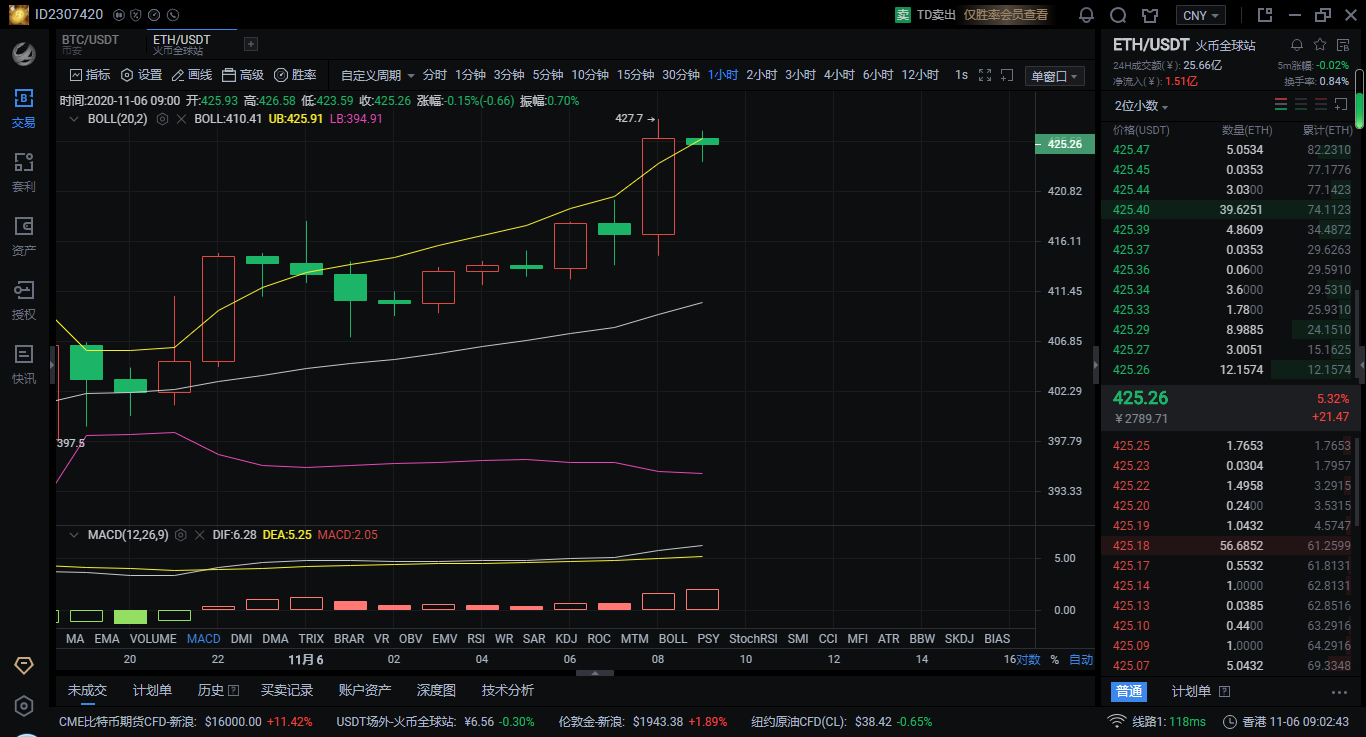The height and width of the screenshot is (737, 1366).
Task: Open the 资产 assets sidebar icon
Action: 24,236
